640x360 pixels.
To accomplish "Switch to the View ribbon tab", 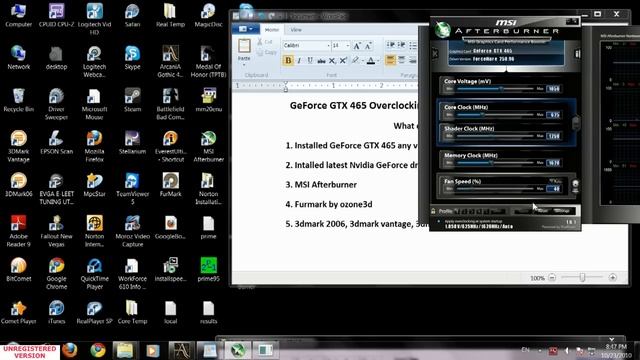I will [x=296, y=30].
